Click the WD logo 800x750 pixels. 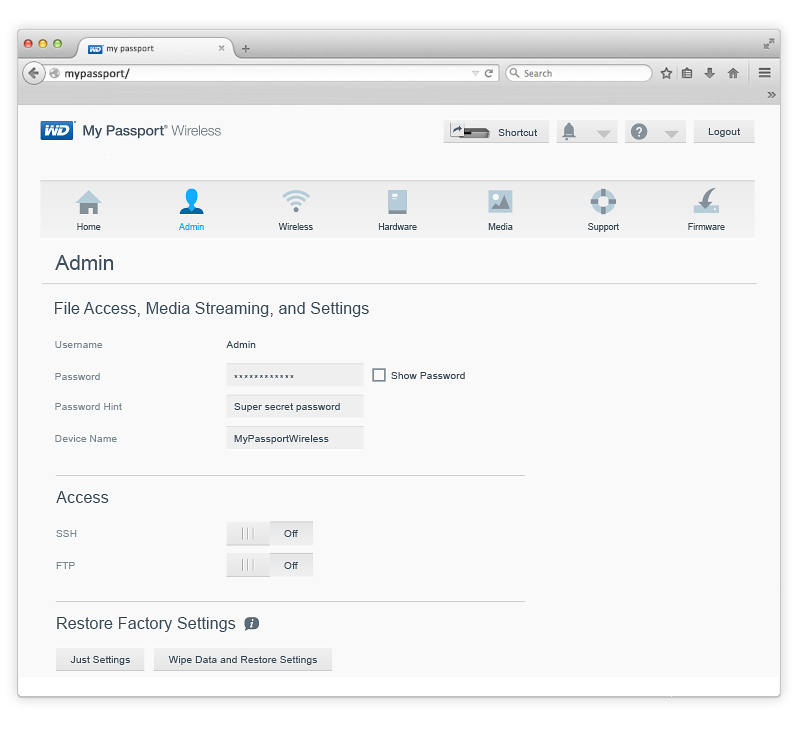tap(57, 131)
